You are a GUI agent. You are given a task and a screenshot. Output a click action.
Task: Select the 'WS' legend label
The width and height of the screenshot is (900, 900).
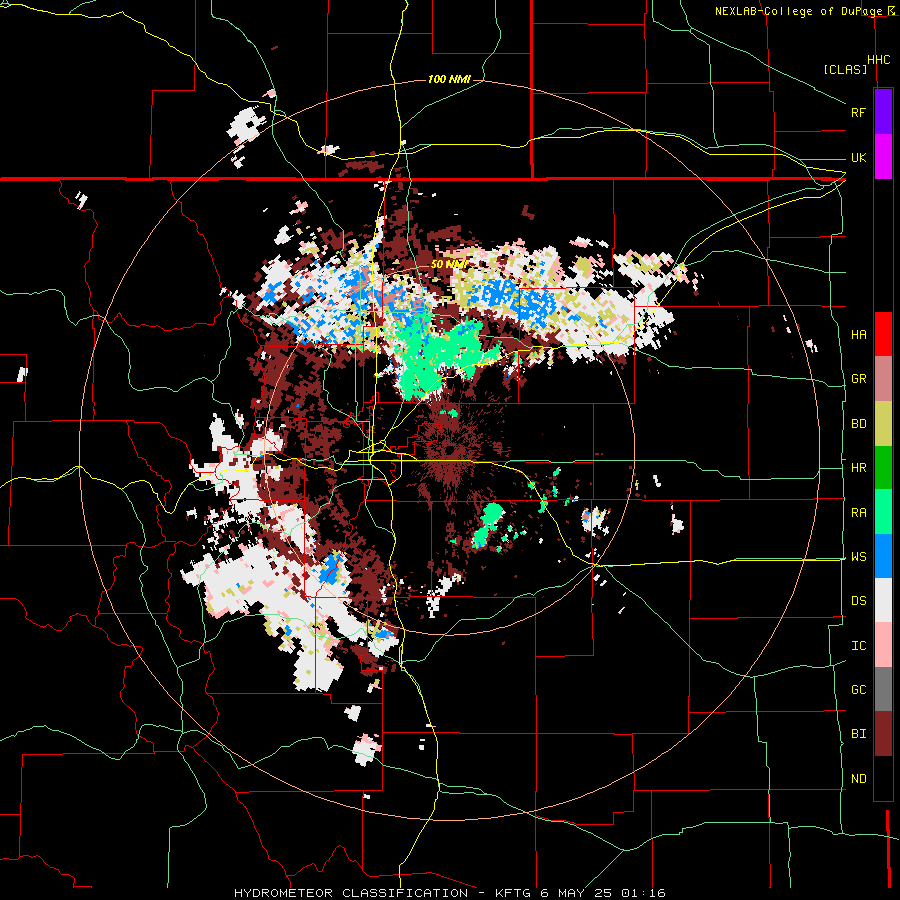click(858, 556)
